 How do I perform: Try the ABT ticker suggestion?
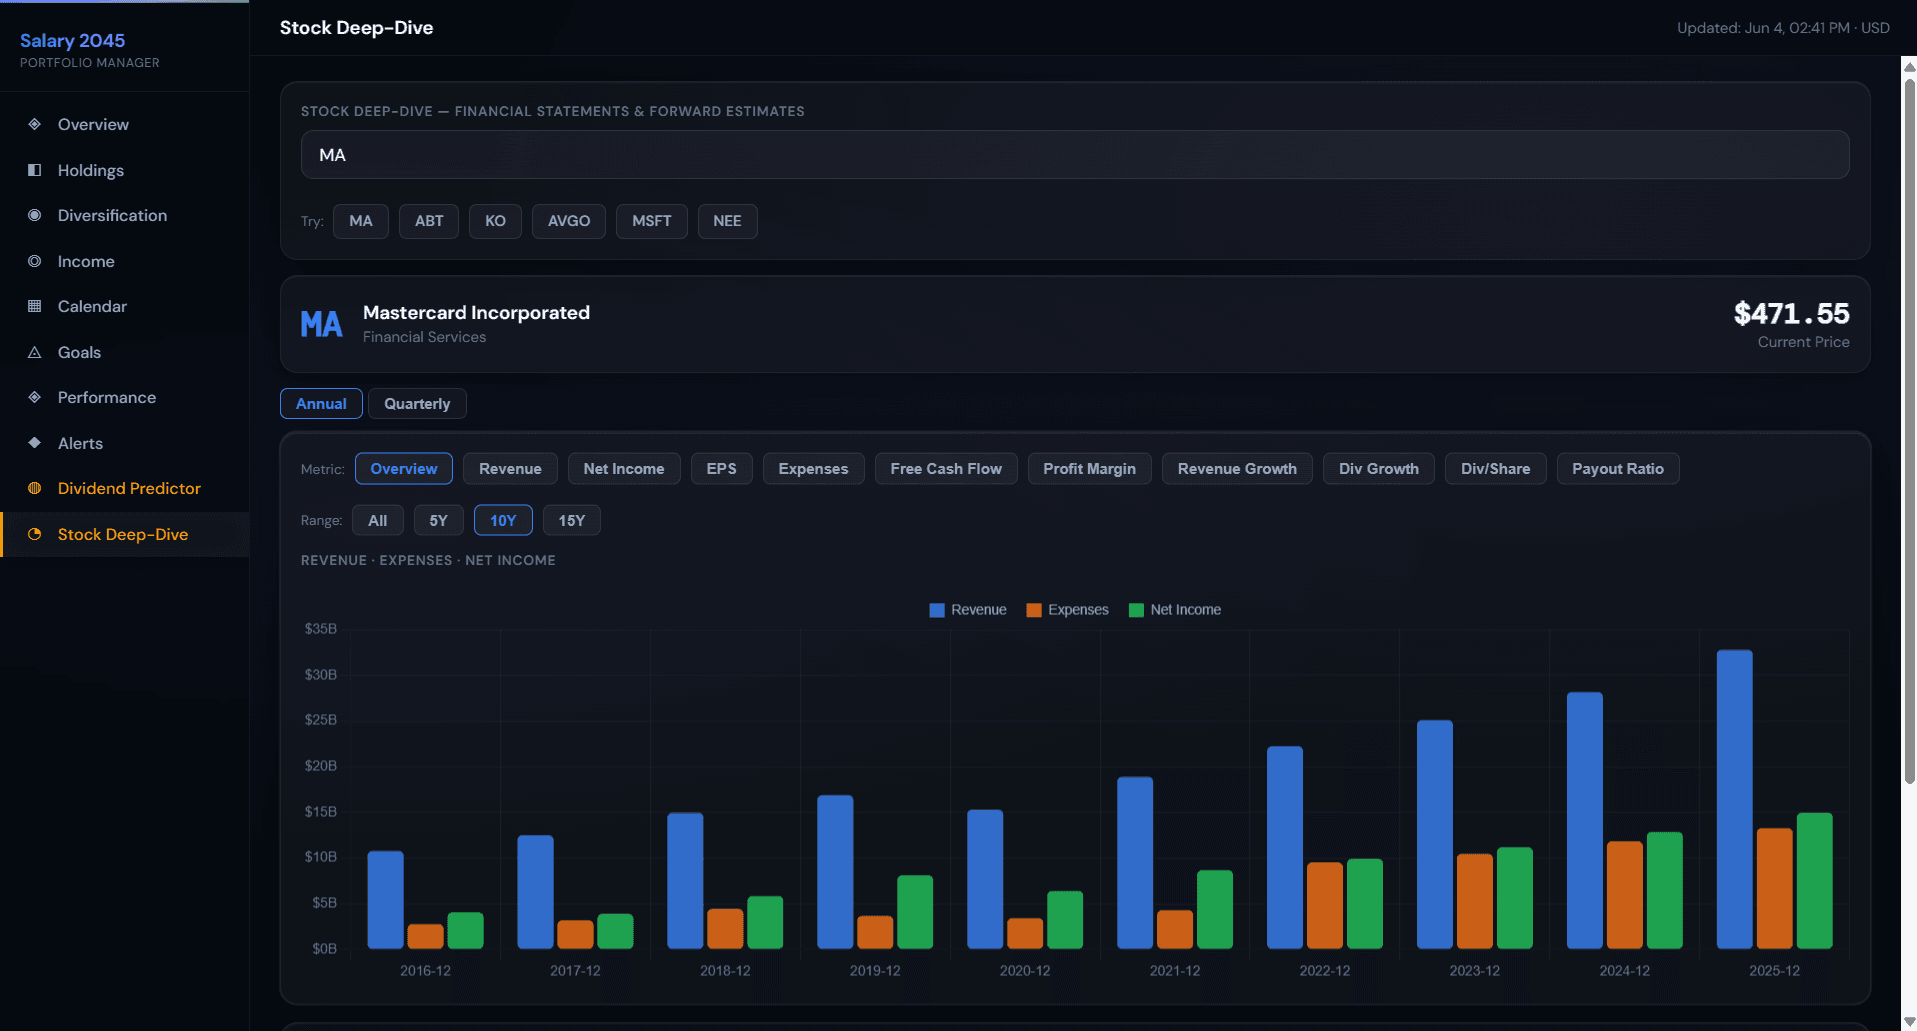(x=429, y=221)
